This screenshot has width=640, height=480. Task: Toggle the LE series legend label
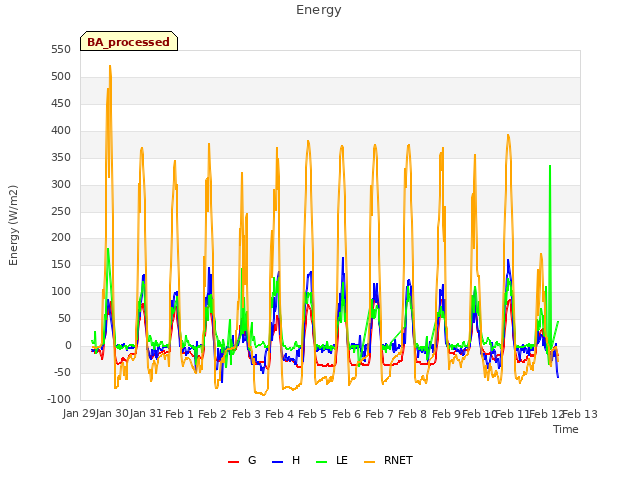[x=342, y=460]
